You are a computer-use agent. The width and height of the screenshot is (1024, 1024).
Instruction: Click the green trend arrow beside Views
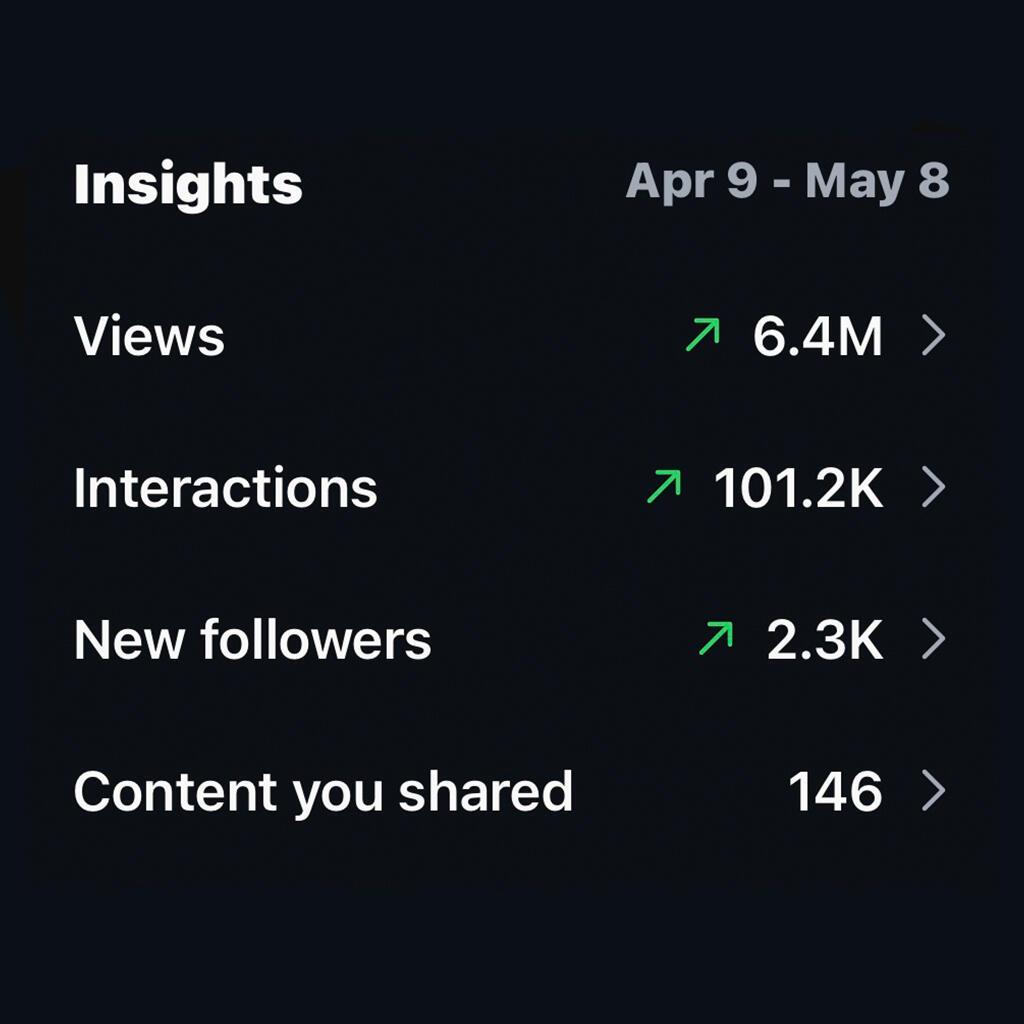click(703, 334)
